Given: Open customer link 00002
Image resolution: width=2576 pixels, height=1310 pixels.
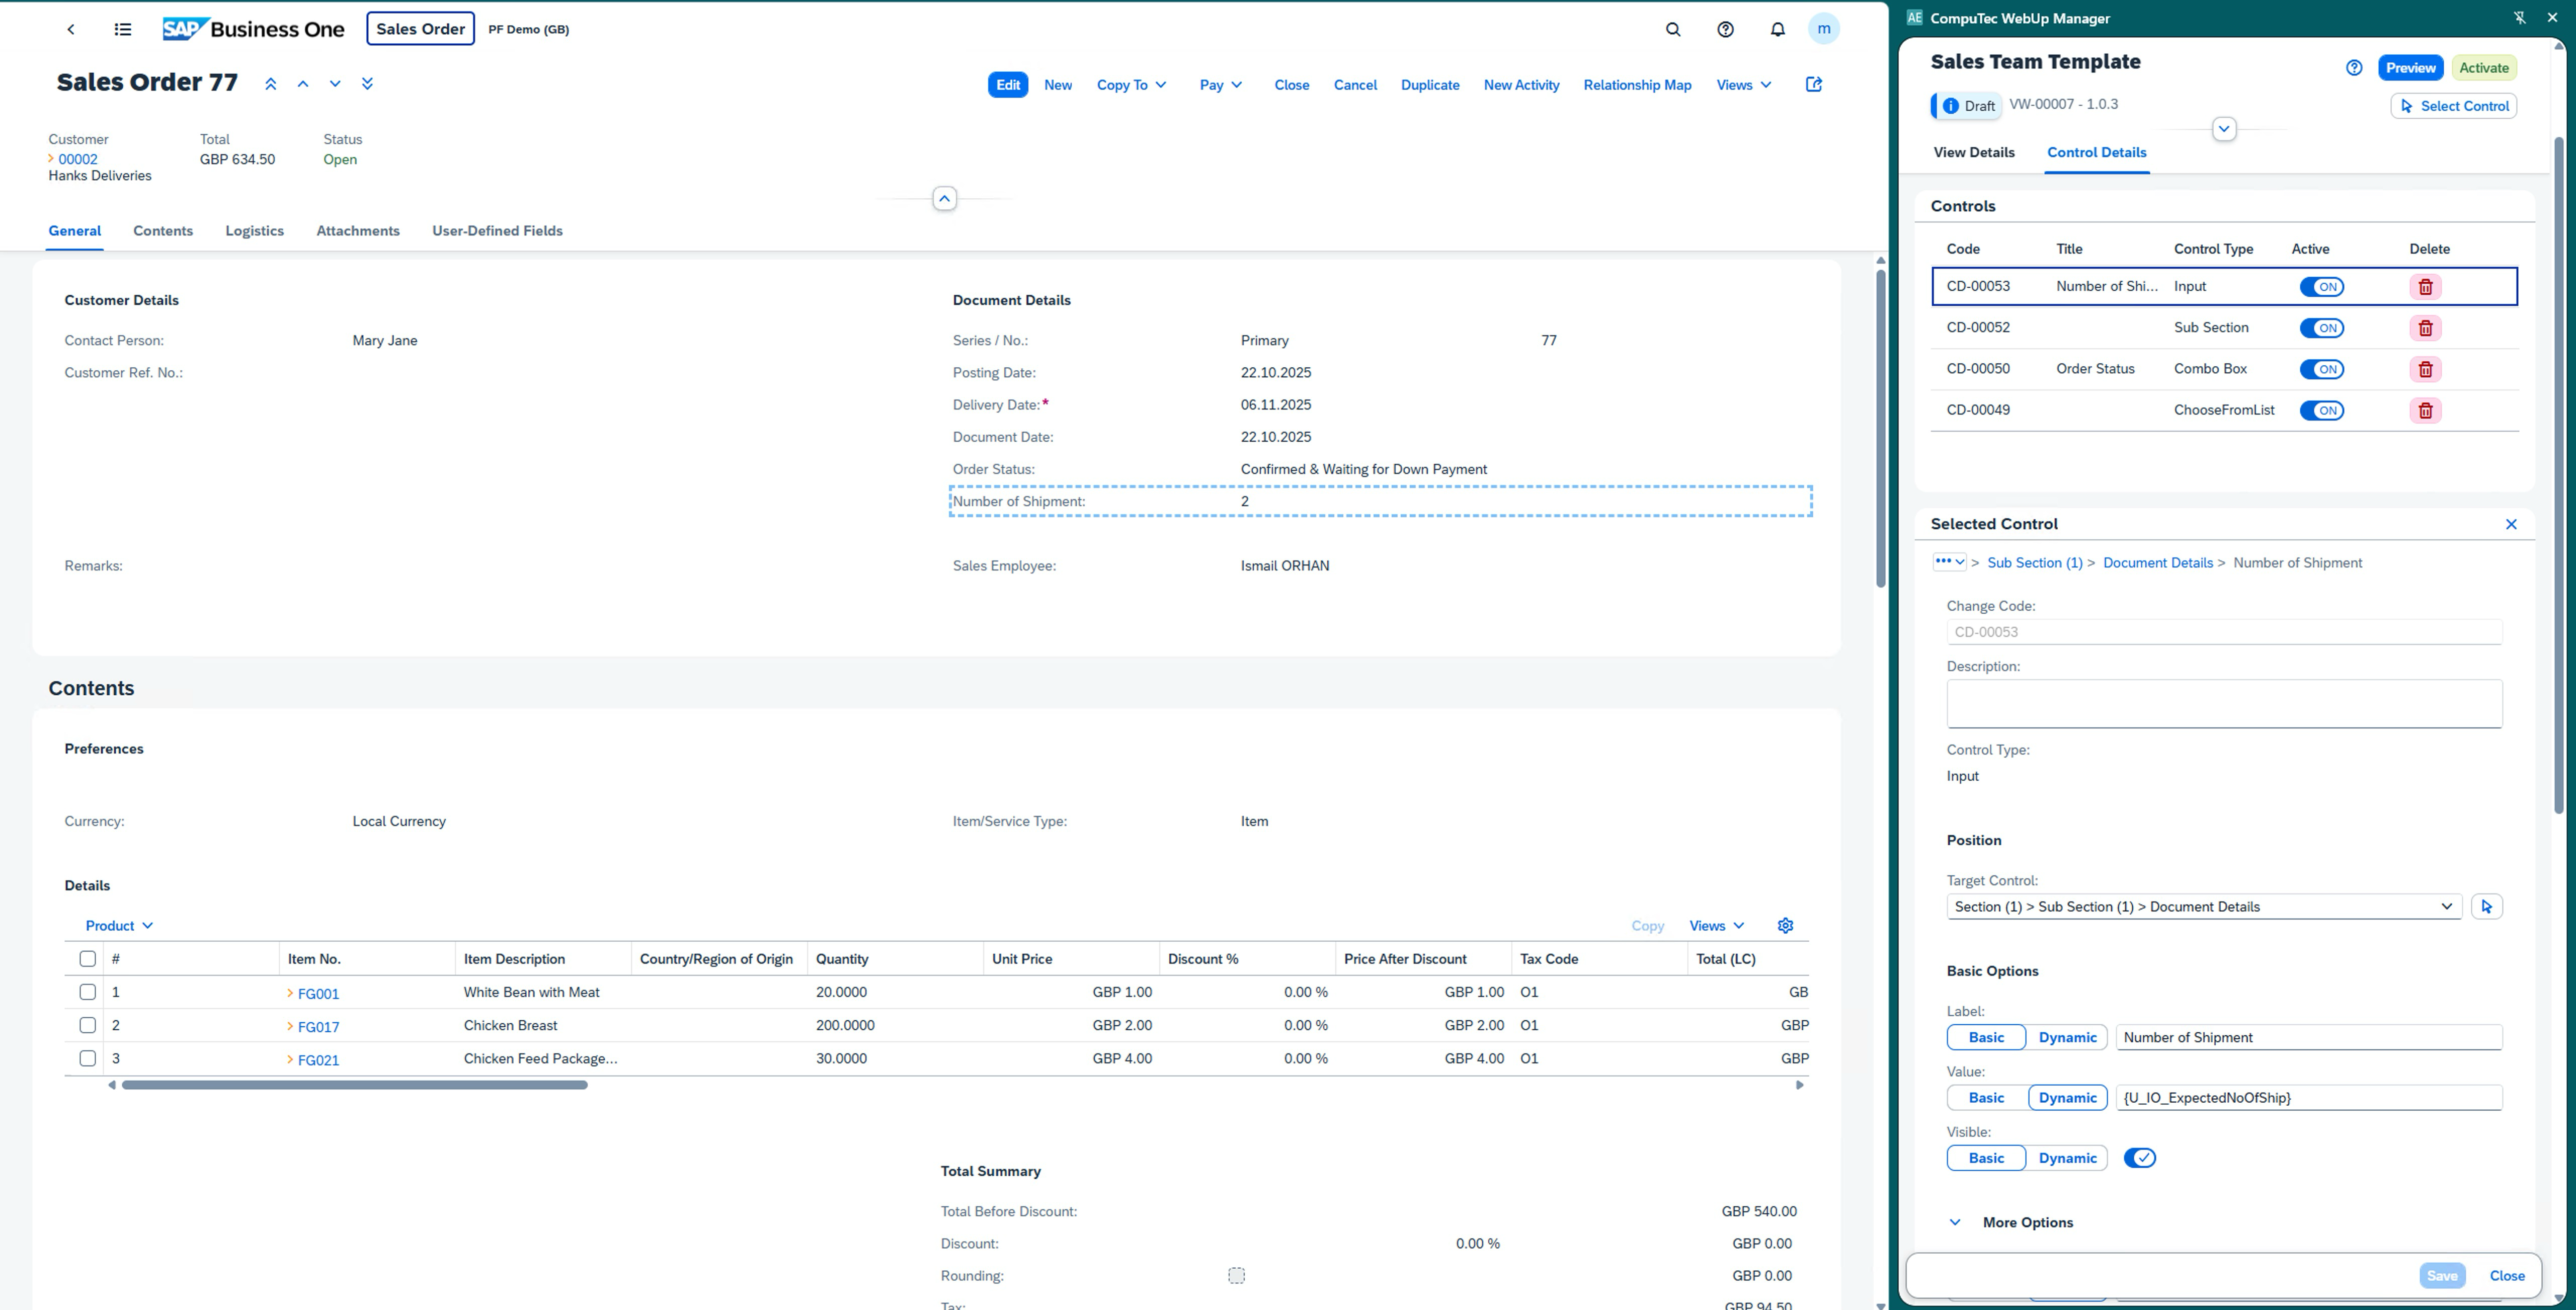Looking at the screenshot, I should (78, 159).
